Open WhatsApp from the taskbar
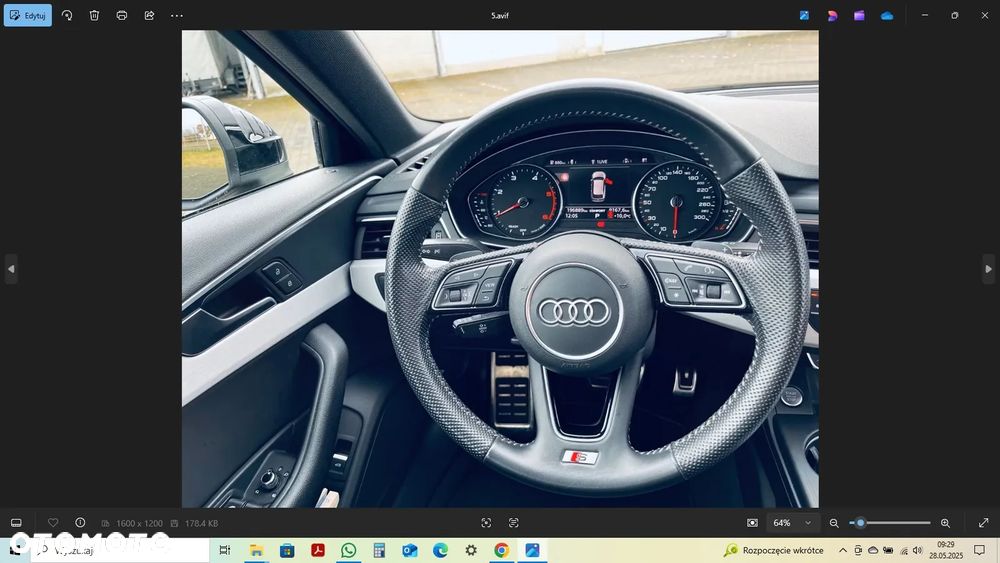Image resolution: width=1000 pixels, height=563 pixels. pos(348,550)
